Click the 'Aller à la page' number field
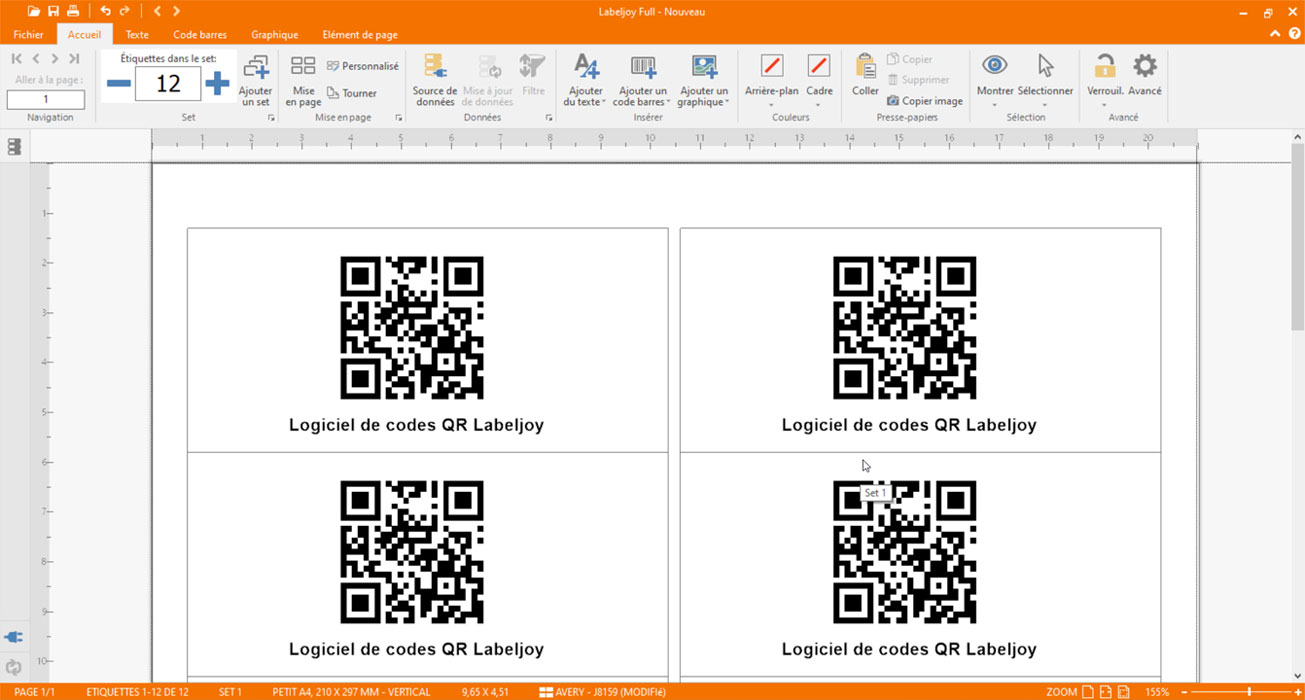Image resolution: width=1305 pixels, height=700 pixels. click(x=46, y=99)
